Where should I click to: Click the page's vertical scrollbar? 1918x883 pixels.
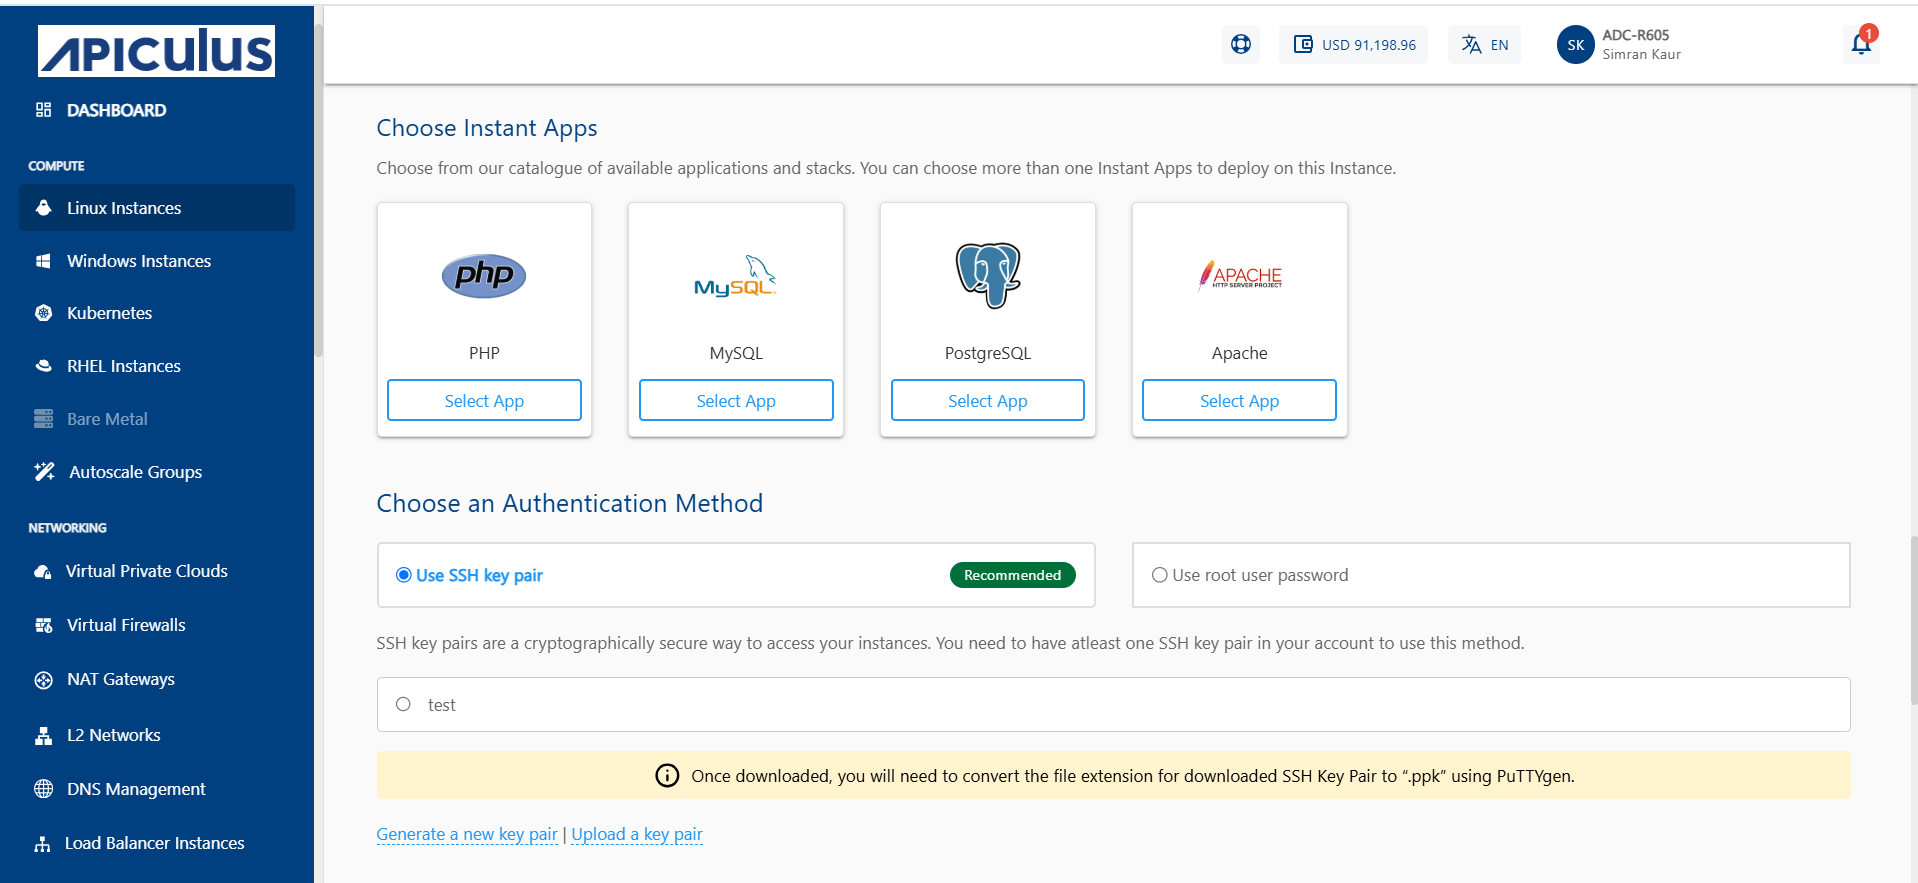tap(1913, 620)
